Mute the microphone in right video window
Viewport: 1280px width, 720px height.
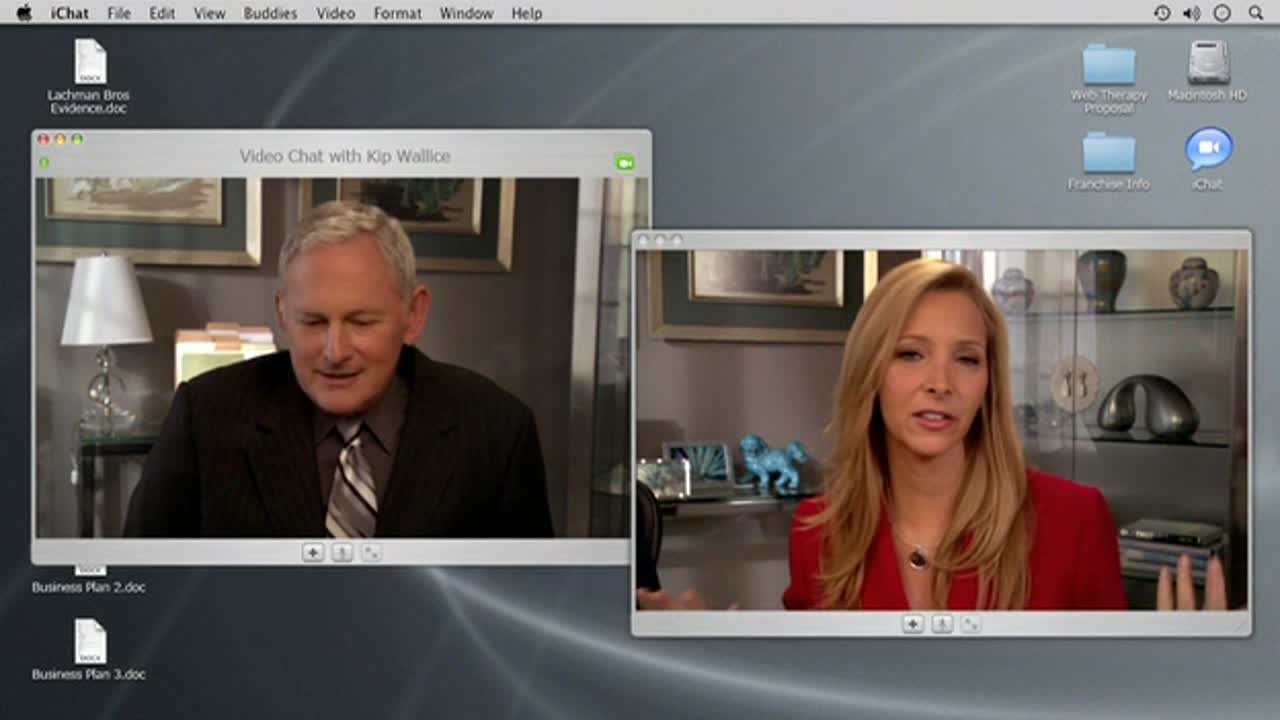[x=942, y=624]
